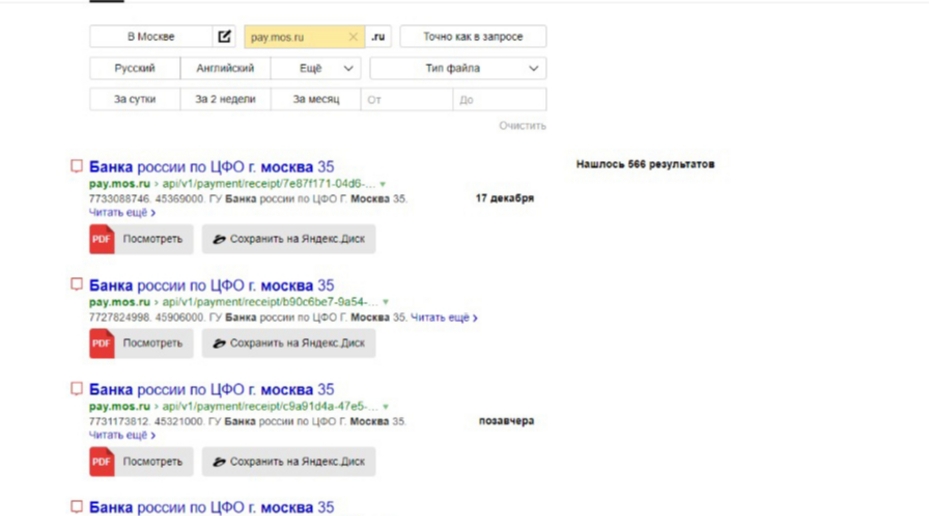930x516 pixels.
Task: Open result title above receipt b90c6be7
Action: pos(212,285)
